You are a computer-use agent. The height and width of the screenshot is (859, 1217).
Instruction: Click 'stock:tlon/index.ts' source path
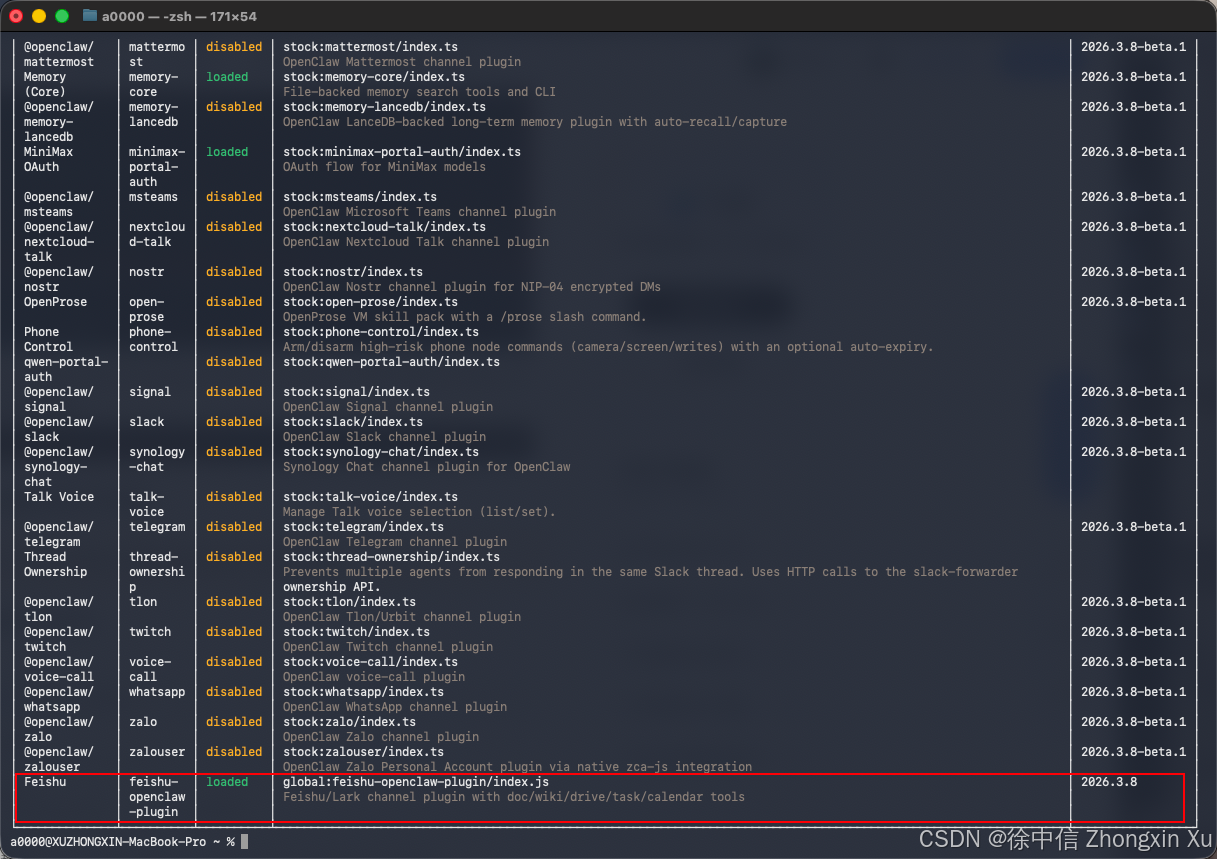click(x=349, y=602)
